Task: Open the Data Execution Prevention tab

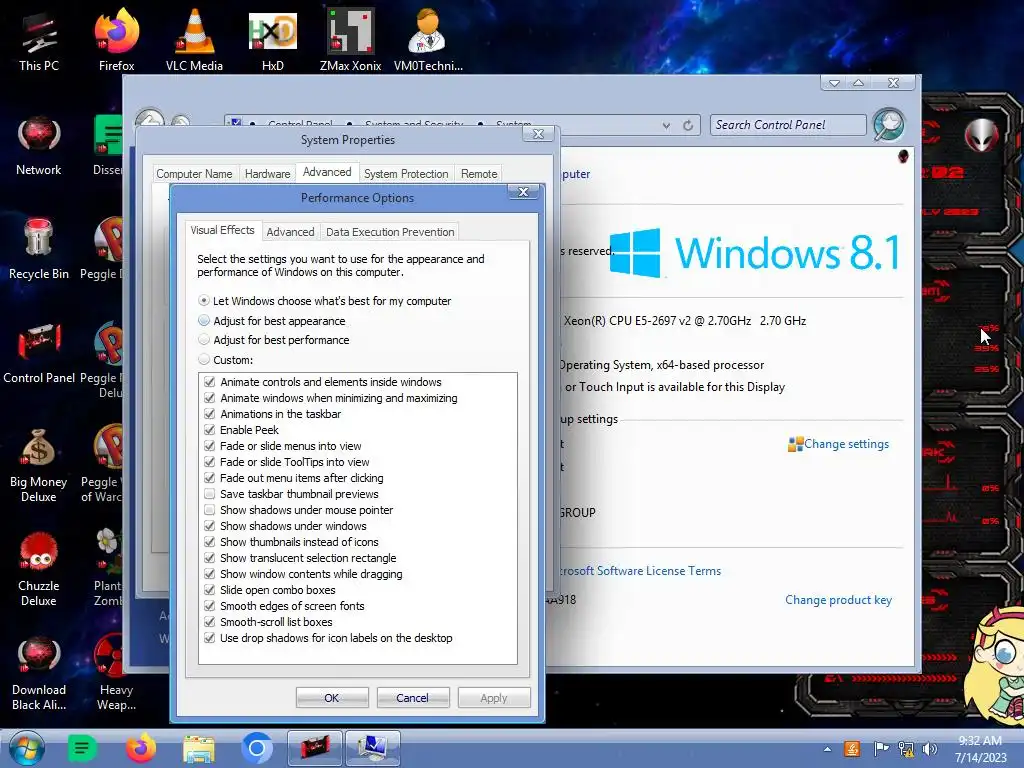Action: [x=390, y=232]
